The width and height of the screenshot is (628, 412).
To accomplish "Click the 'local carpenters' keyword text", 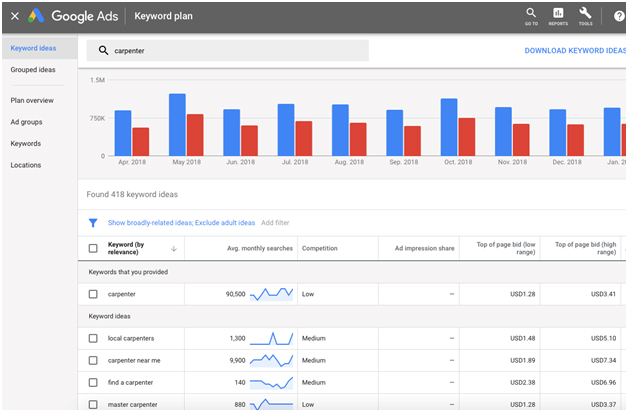I will (x=131, y=338).
